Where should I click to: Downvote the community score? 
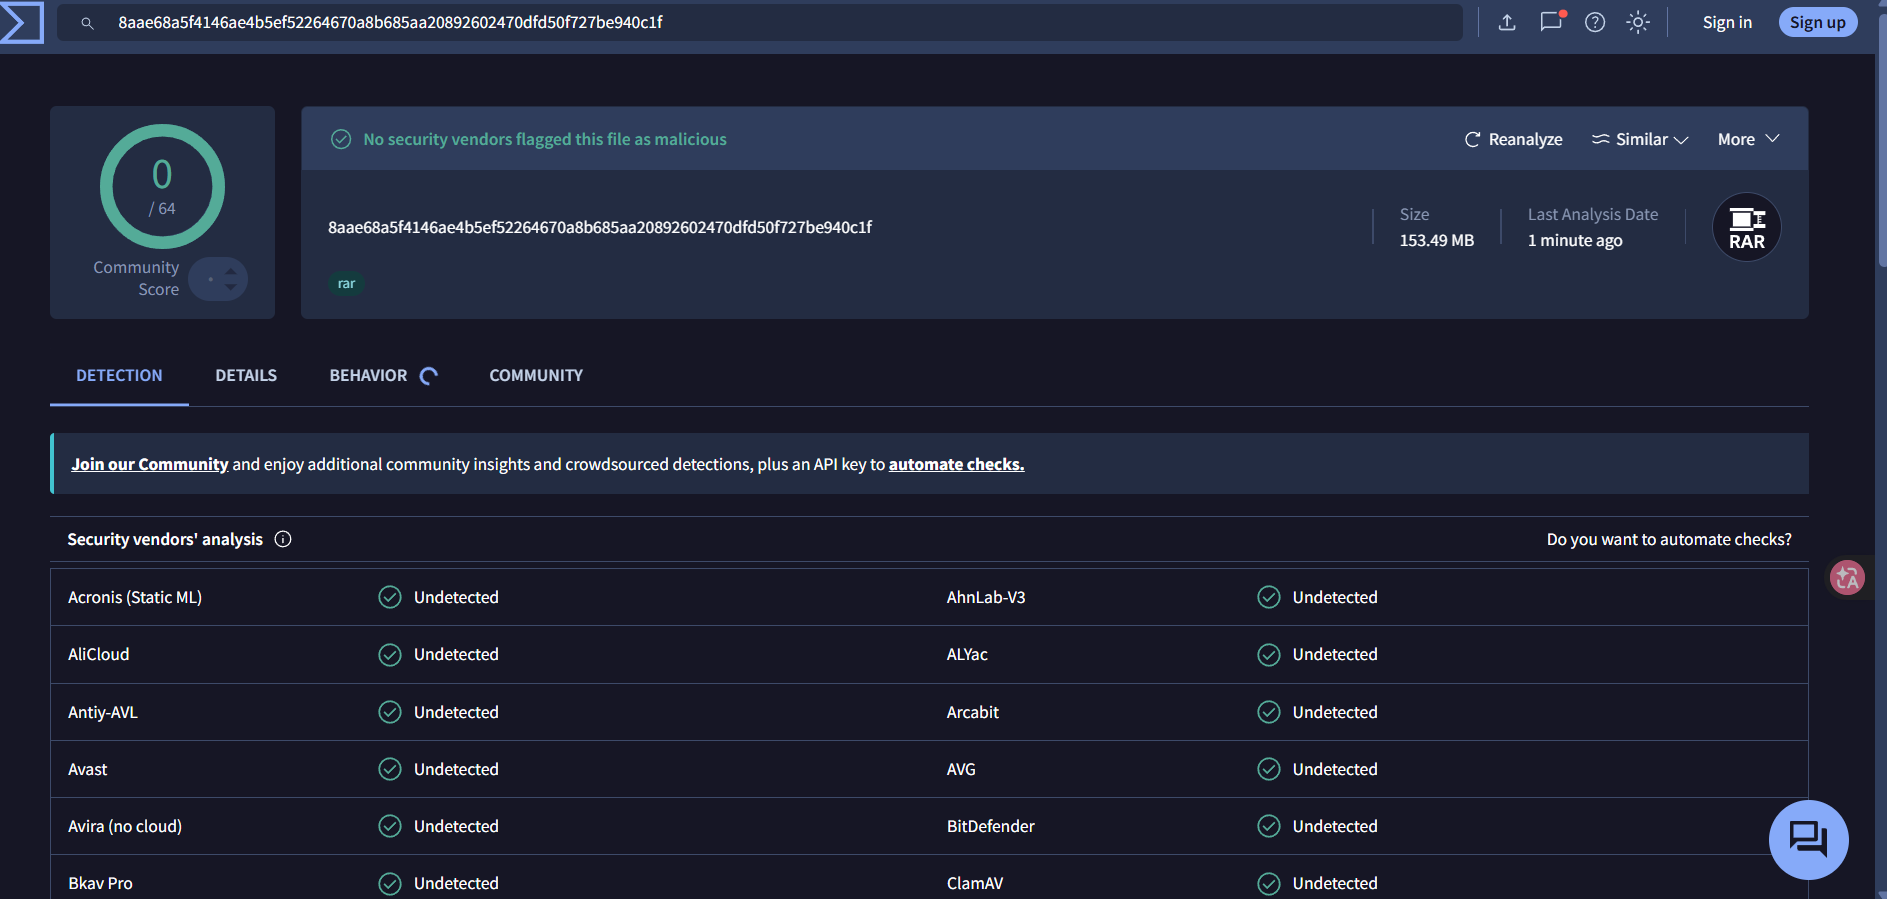(x=231, y=287)
